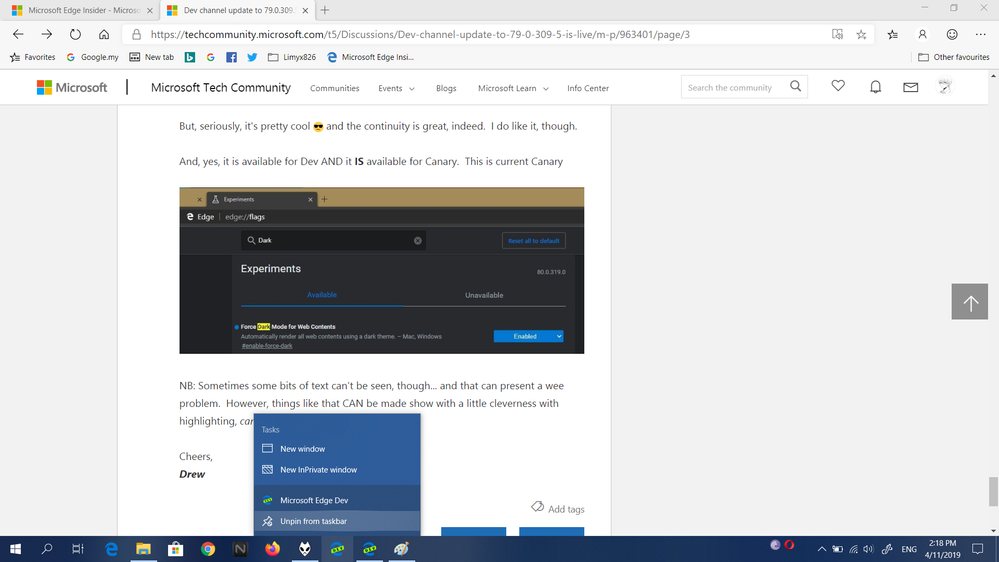This screenshot has width=999, height=562.
Task: Open the Favorites bookmark folder
Action: [32, 57]
